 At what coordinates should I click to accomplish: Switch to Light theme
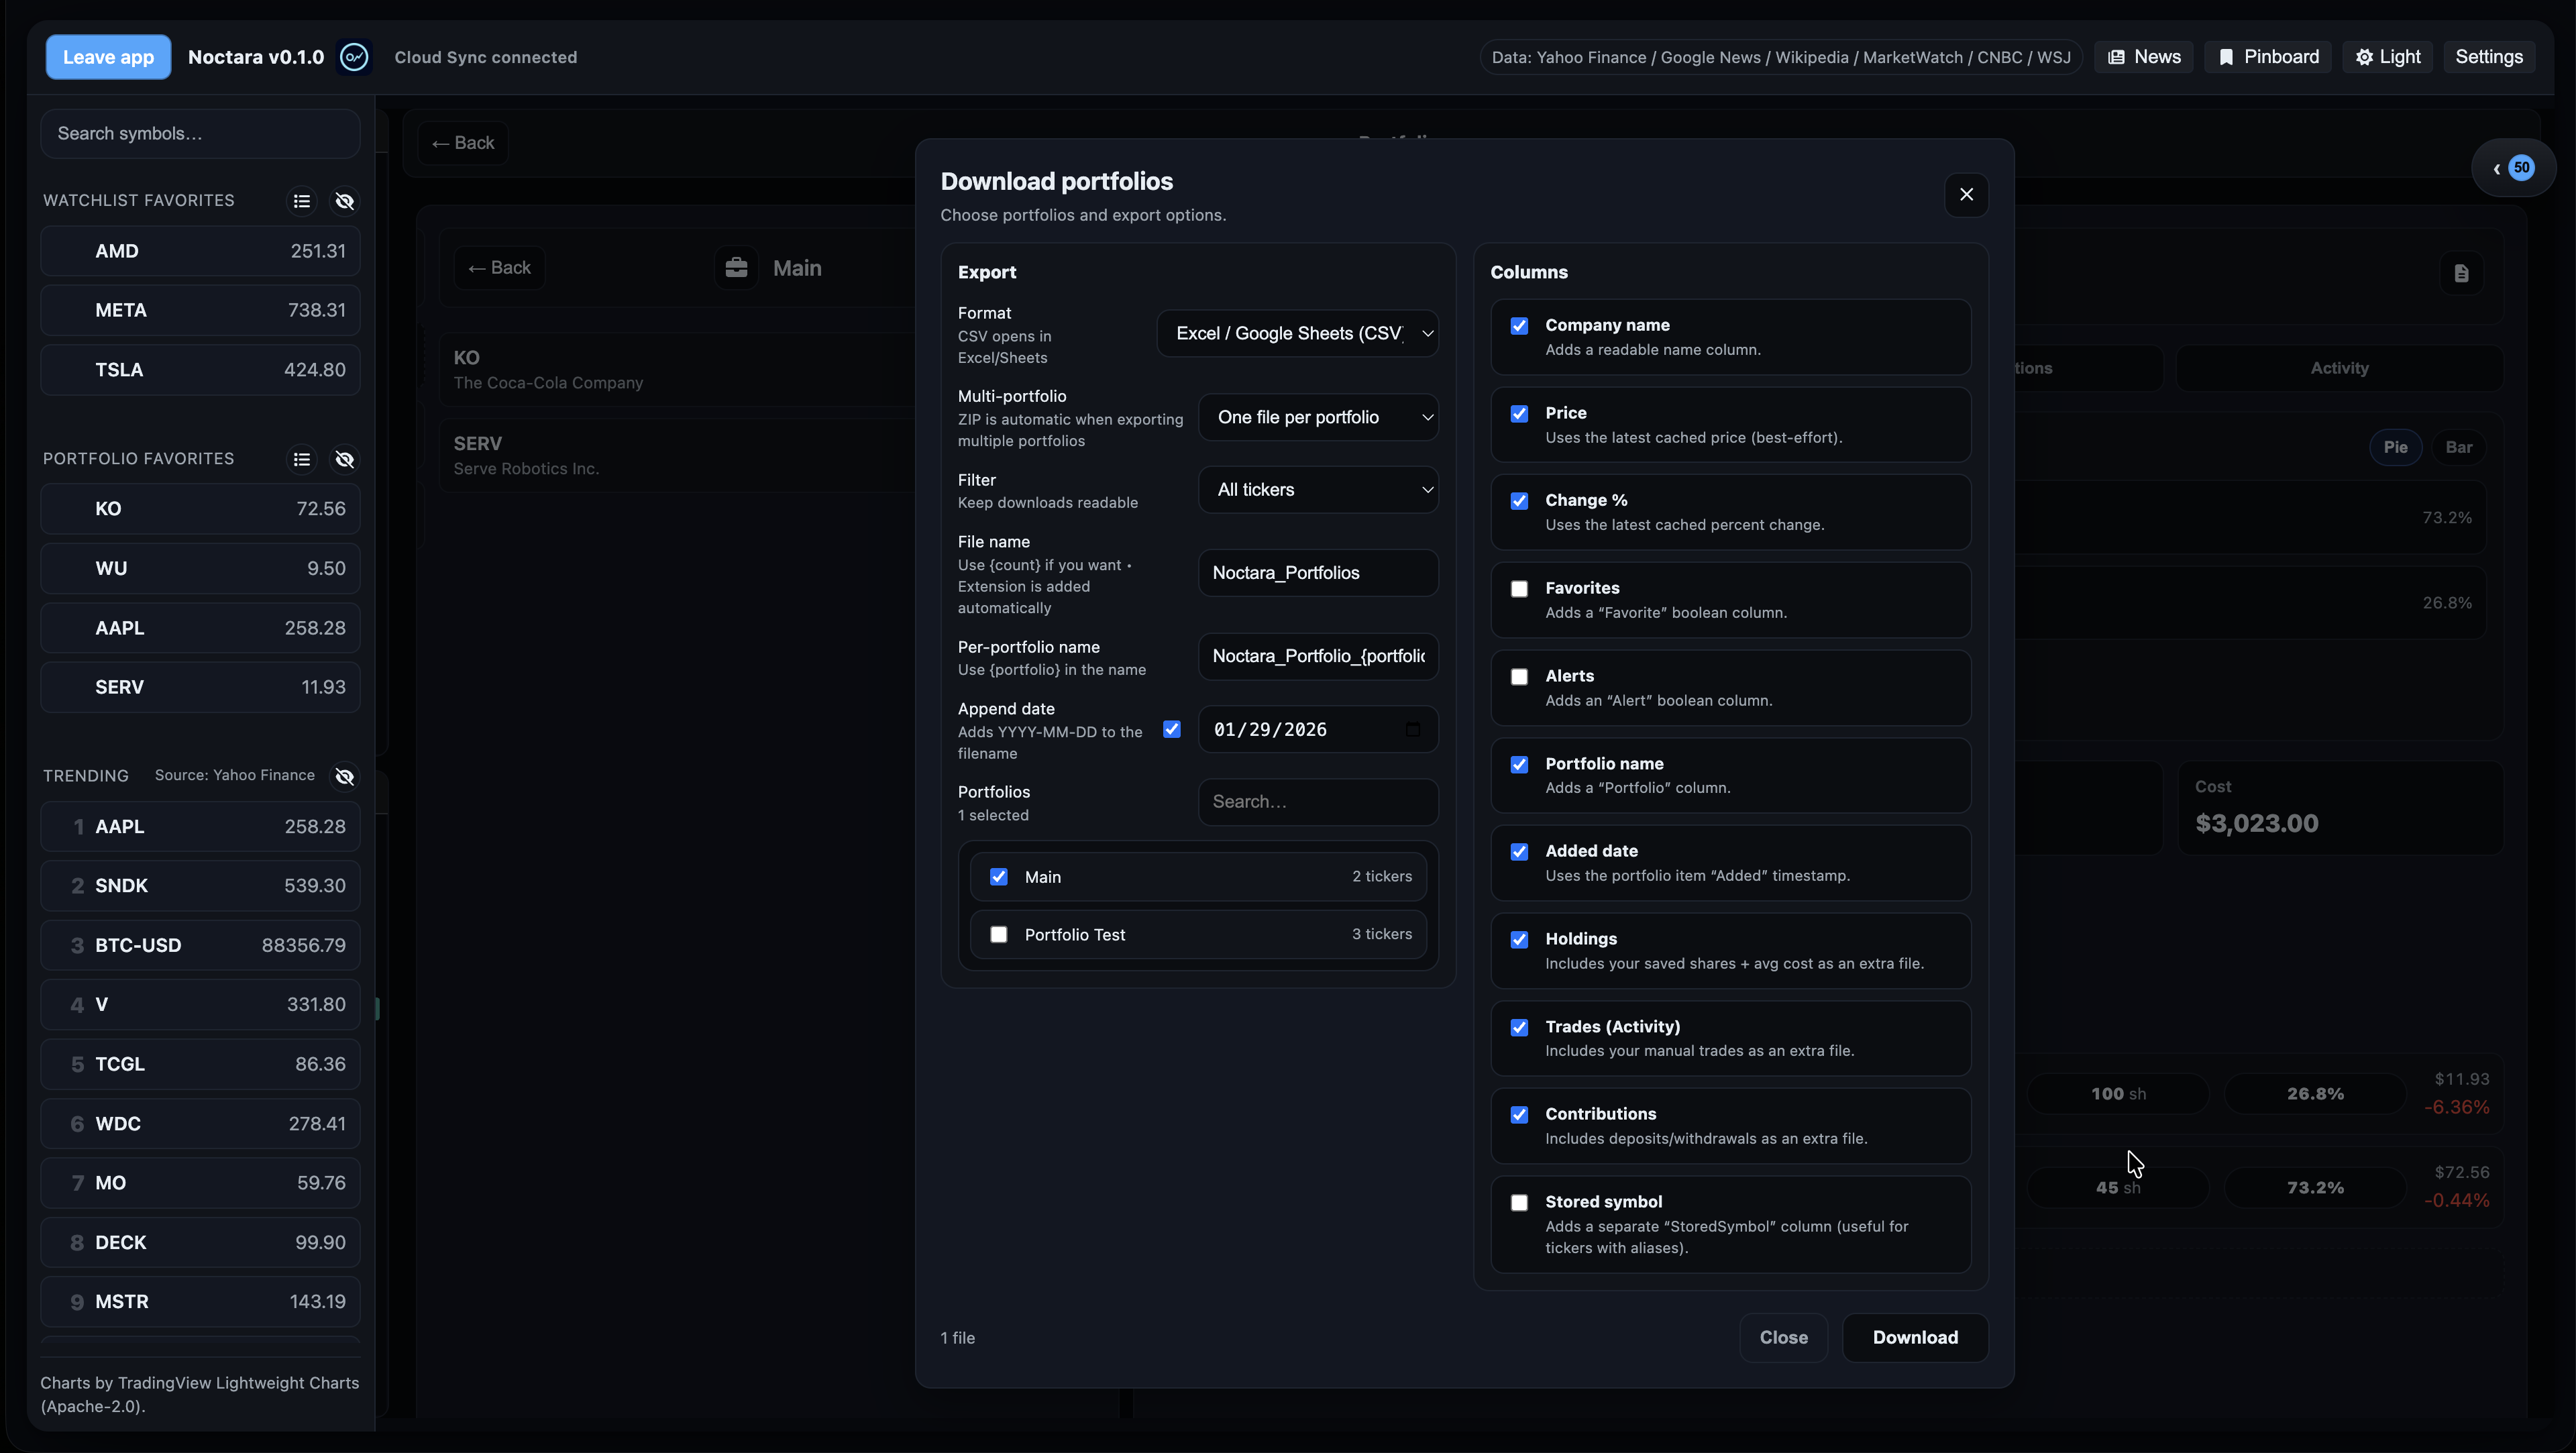click(2388, 57)
